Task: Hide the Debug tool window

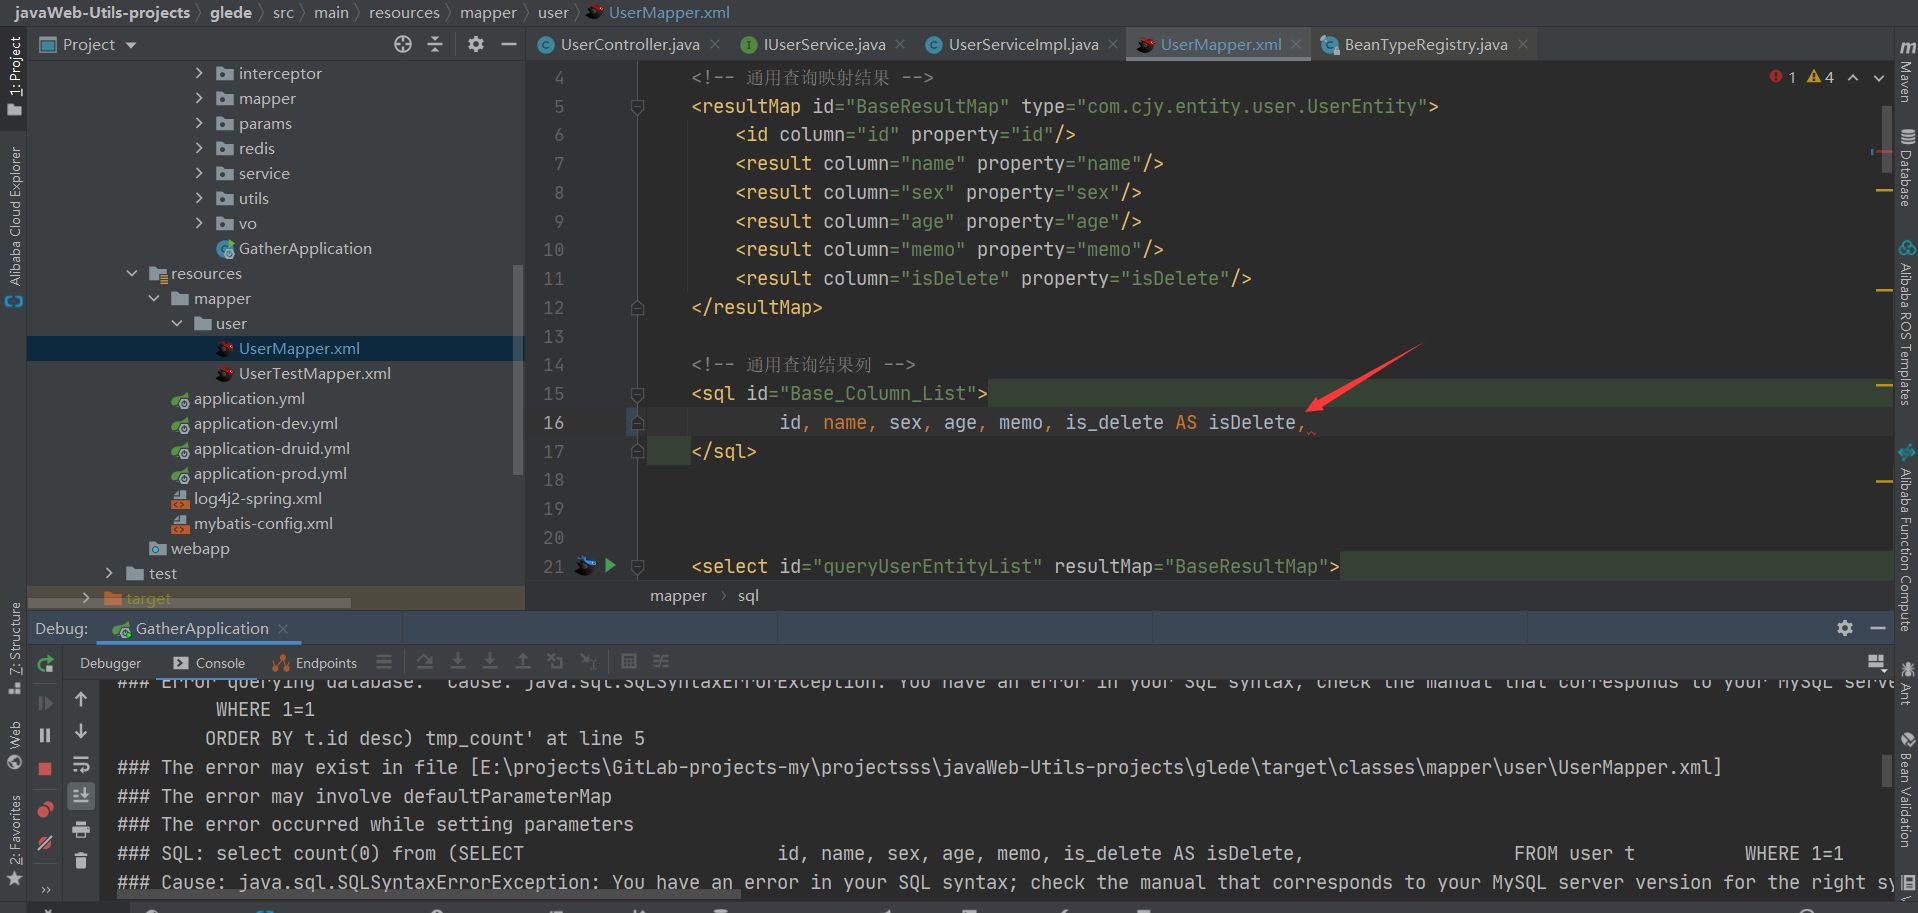Action: (1878, 628)
